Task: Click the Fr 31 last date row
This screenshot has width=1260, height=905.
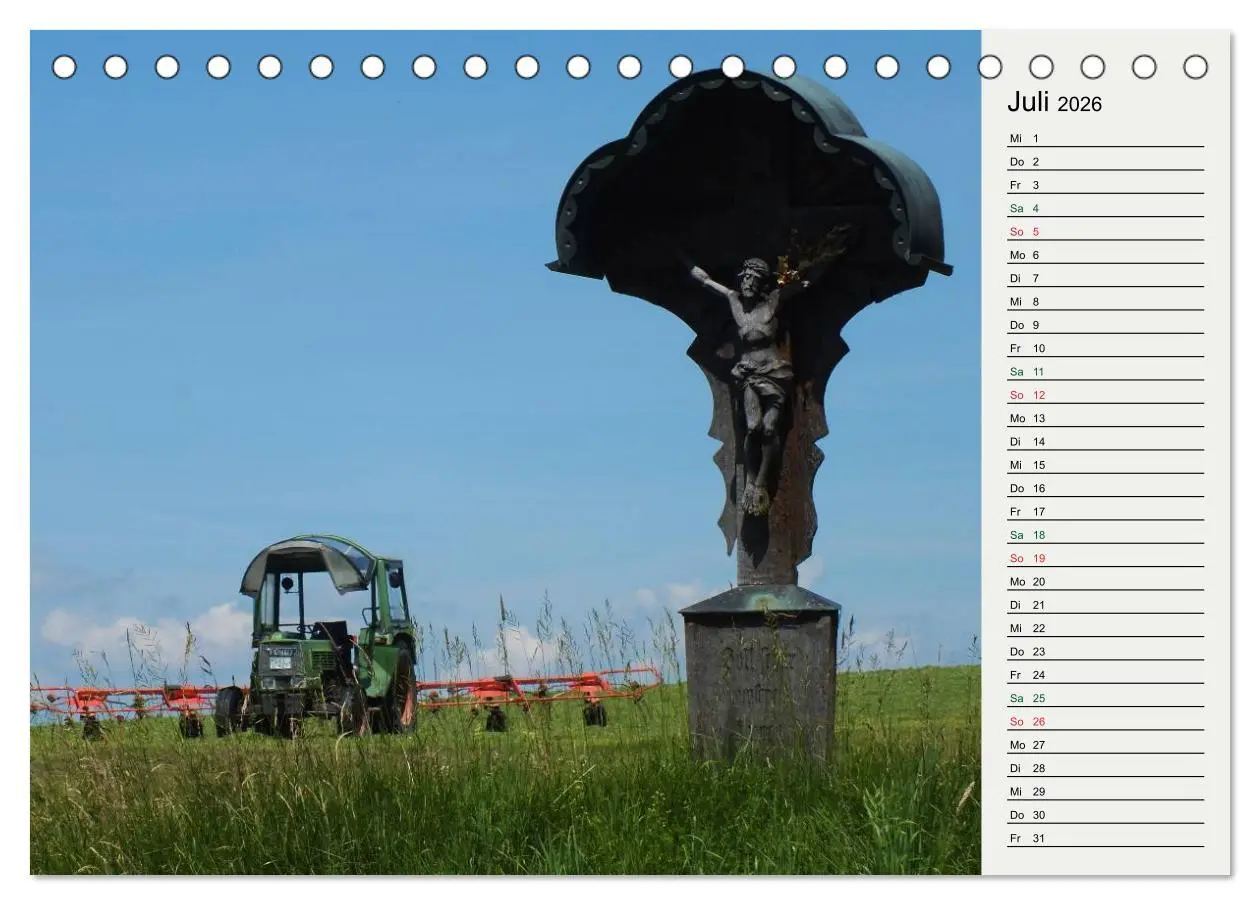Action: 1105,838
